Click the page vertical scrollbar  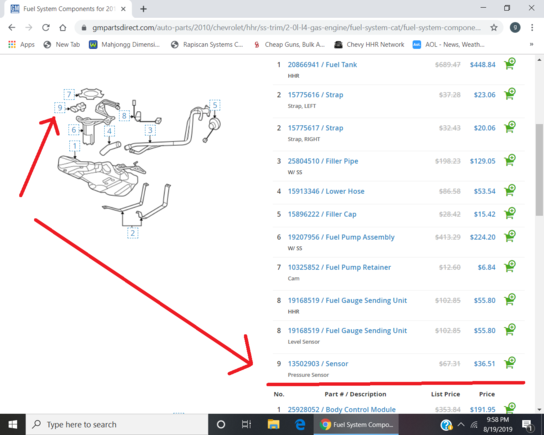[539, 170]
